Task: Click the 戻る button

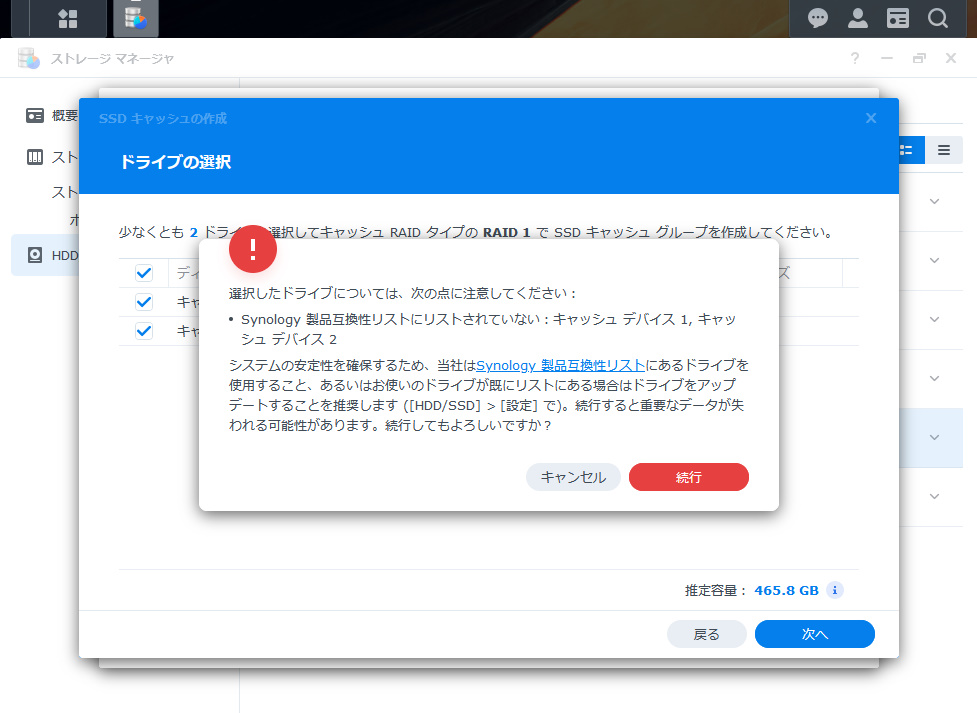Action: (707, 634)
